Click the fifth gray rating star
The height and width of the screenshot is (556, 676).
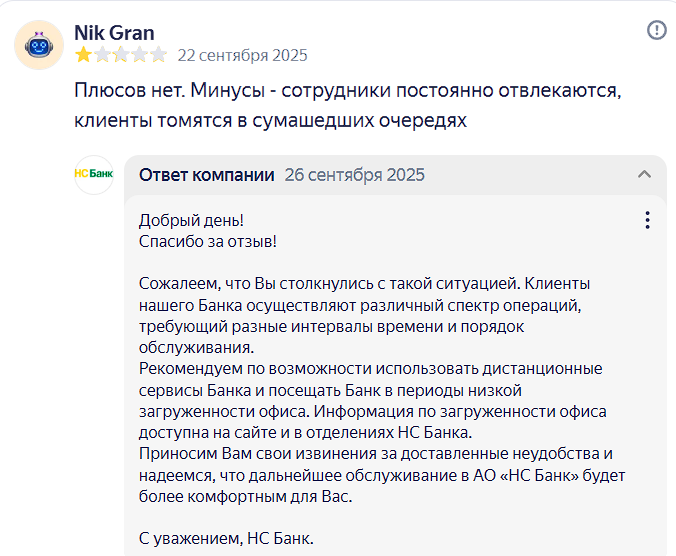(159, 55)
